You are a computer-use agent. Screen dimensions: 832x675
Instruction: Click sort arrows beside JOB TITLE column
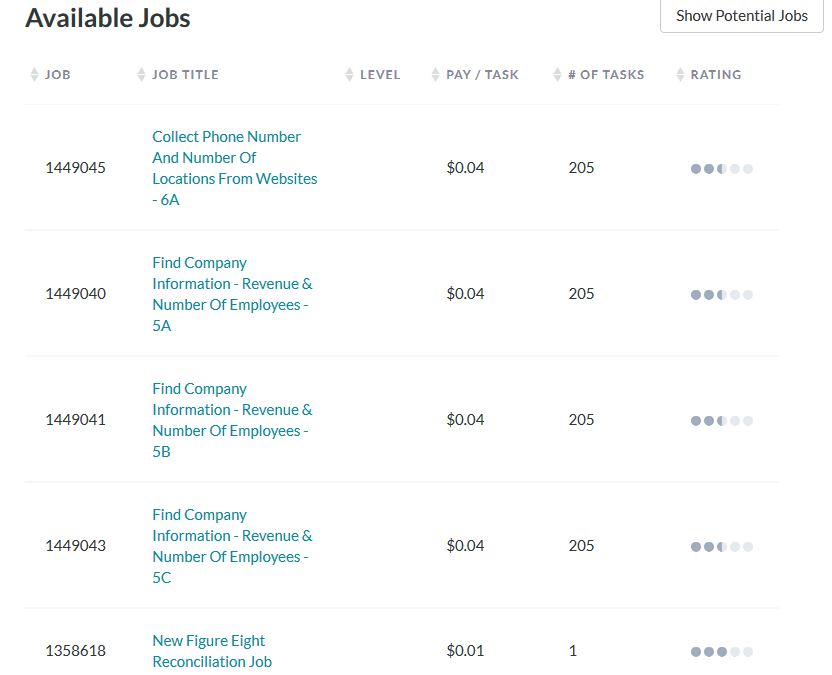[141, 75]
